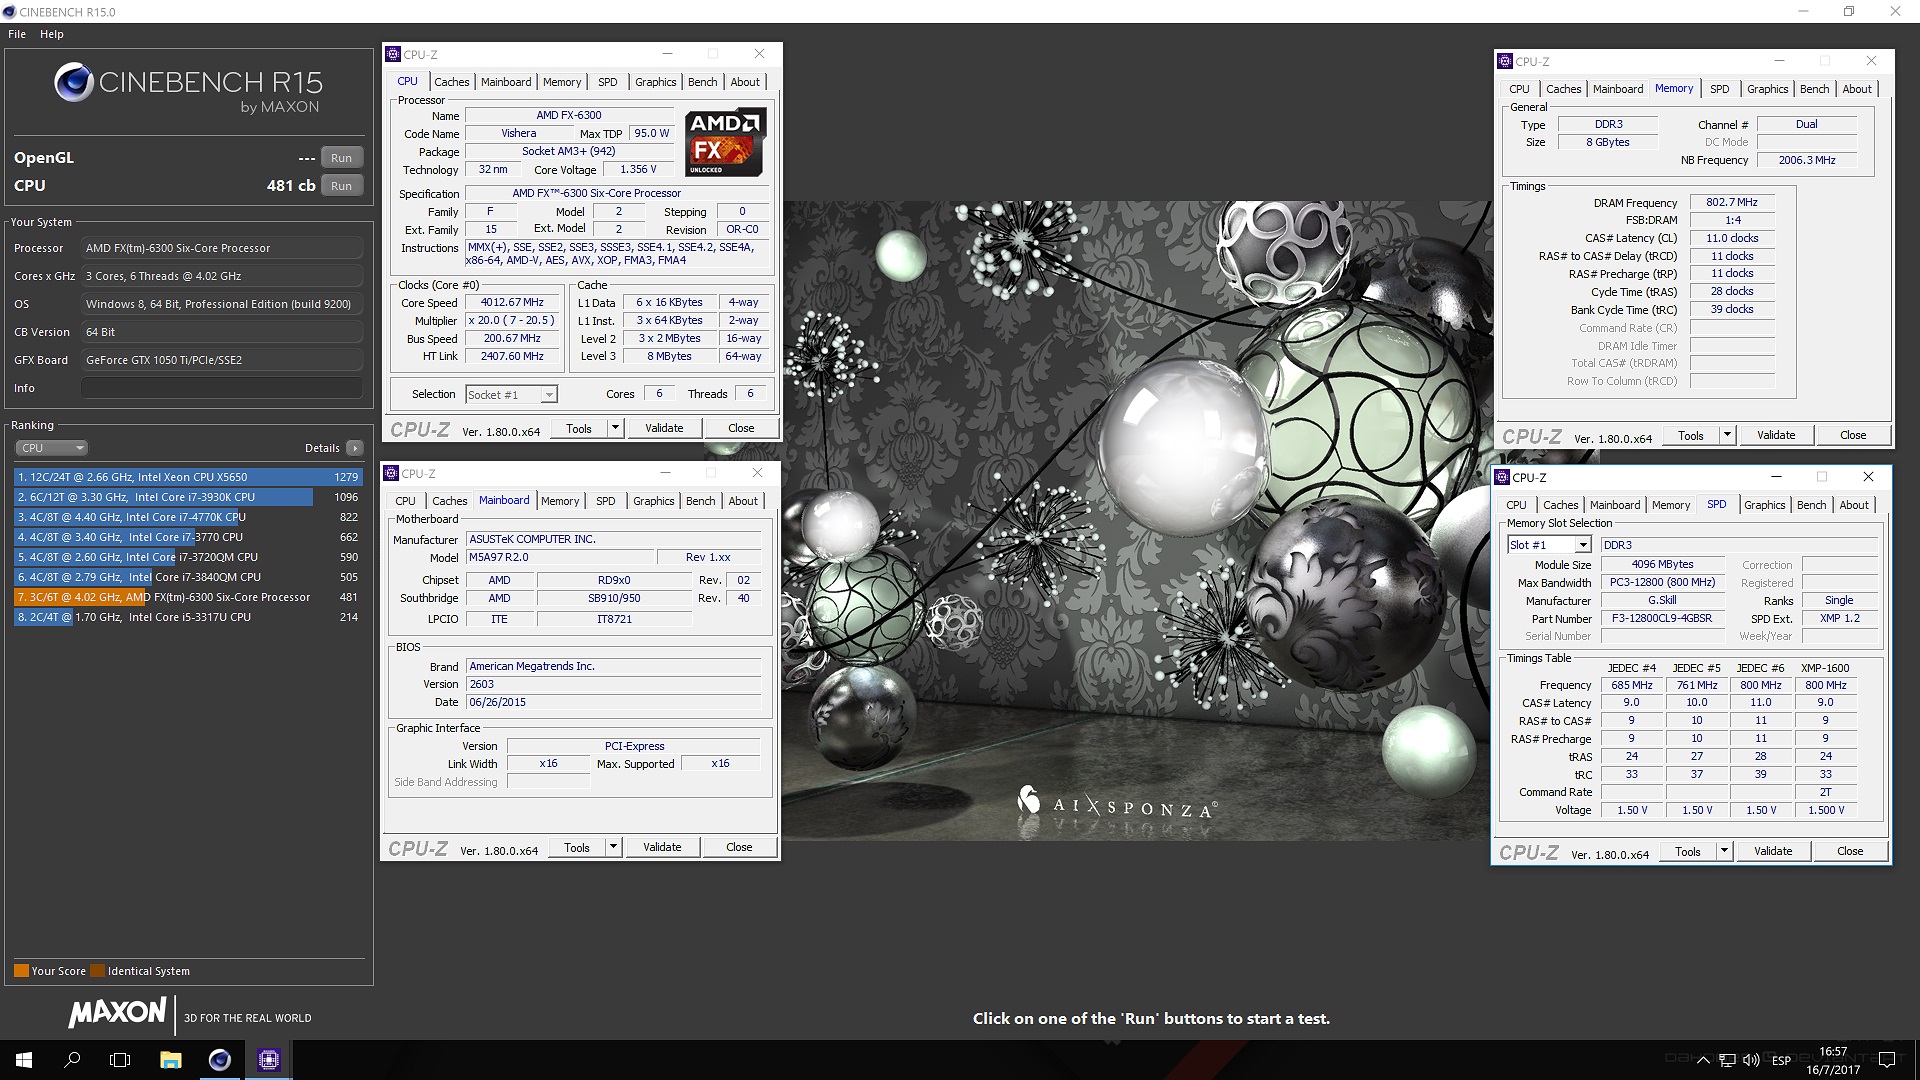The image size is (1920, 1080).
Task: Click Part Number F3-12800CL9-4GBSR
Action: pos(1661,618)
